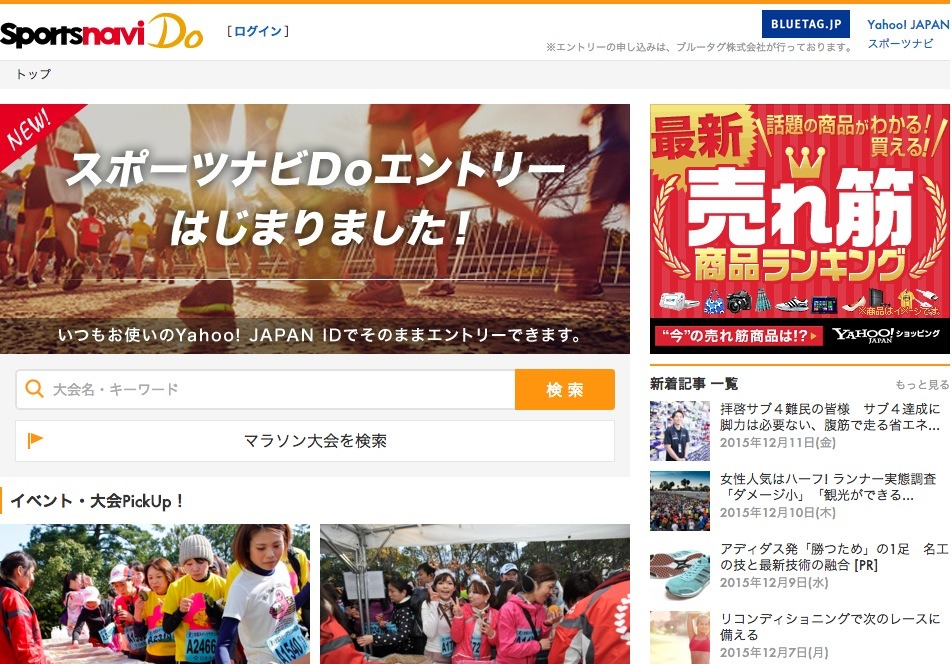
Task: Select the トップ breadcrumb item
Action: pos(33,74)
